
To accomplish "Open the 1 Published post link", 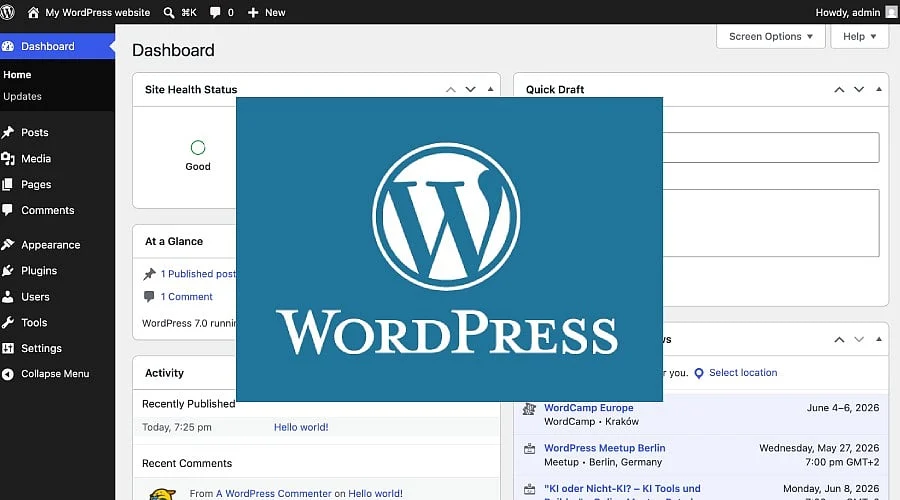I will click(x=198, y=274).
